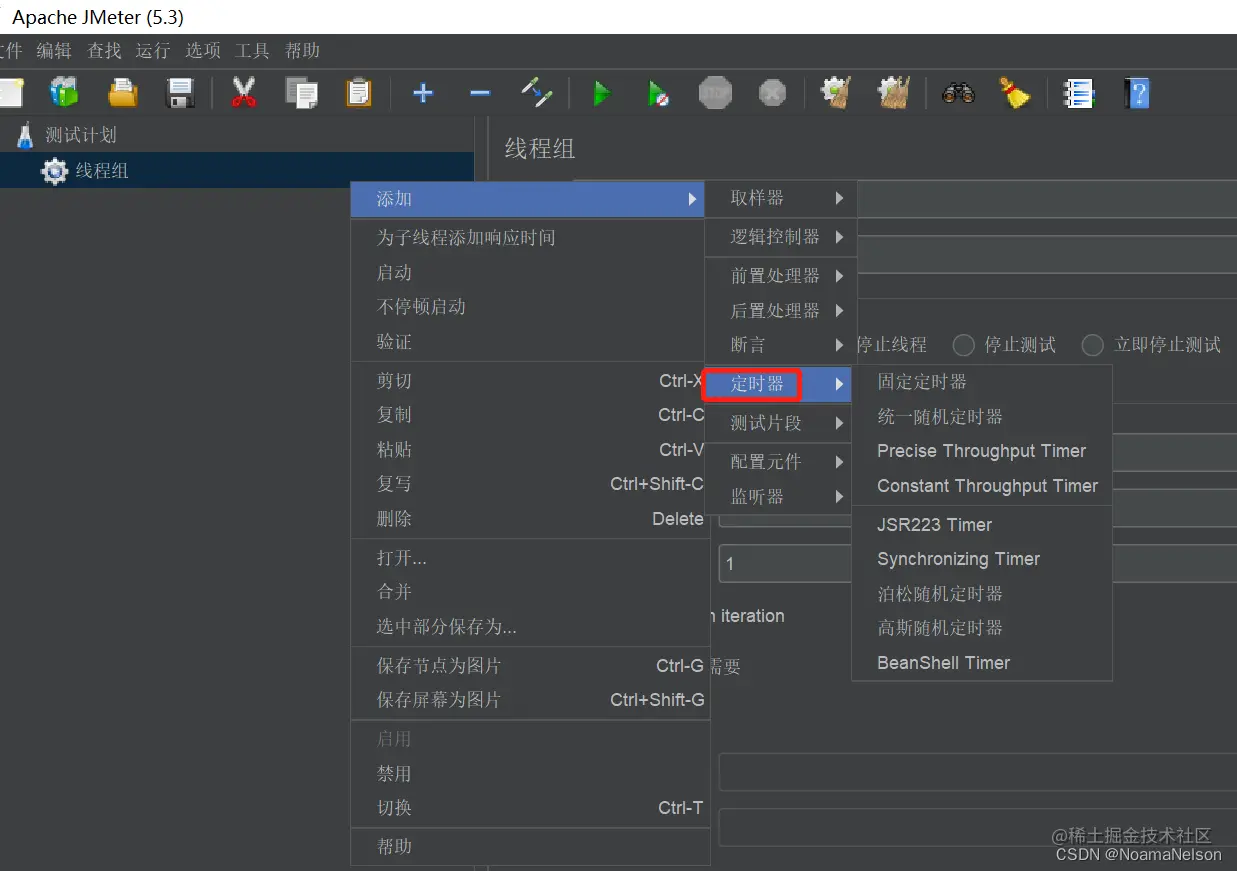
Task: Click the Help question mark icon
Action: [1136, 94]
